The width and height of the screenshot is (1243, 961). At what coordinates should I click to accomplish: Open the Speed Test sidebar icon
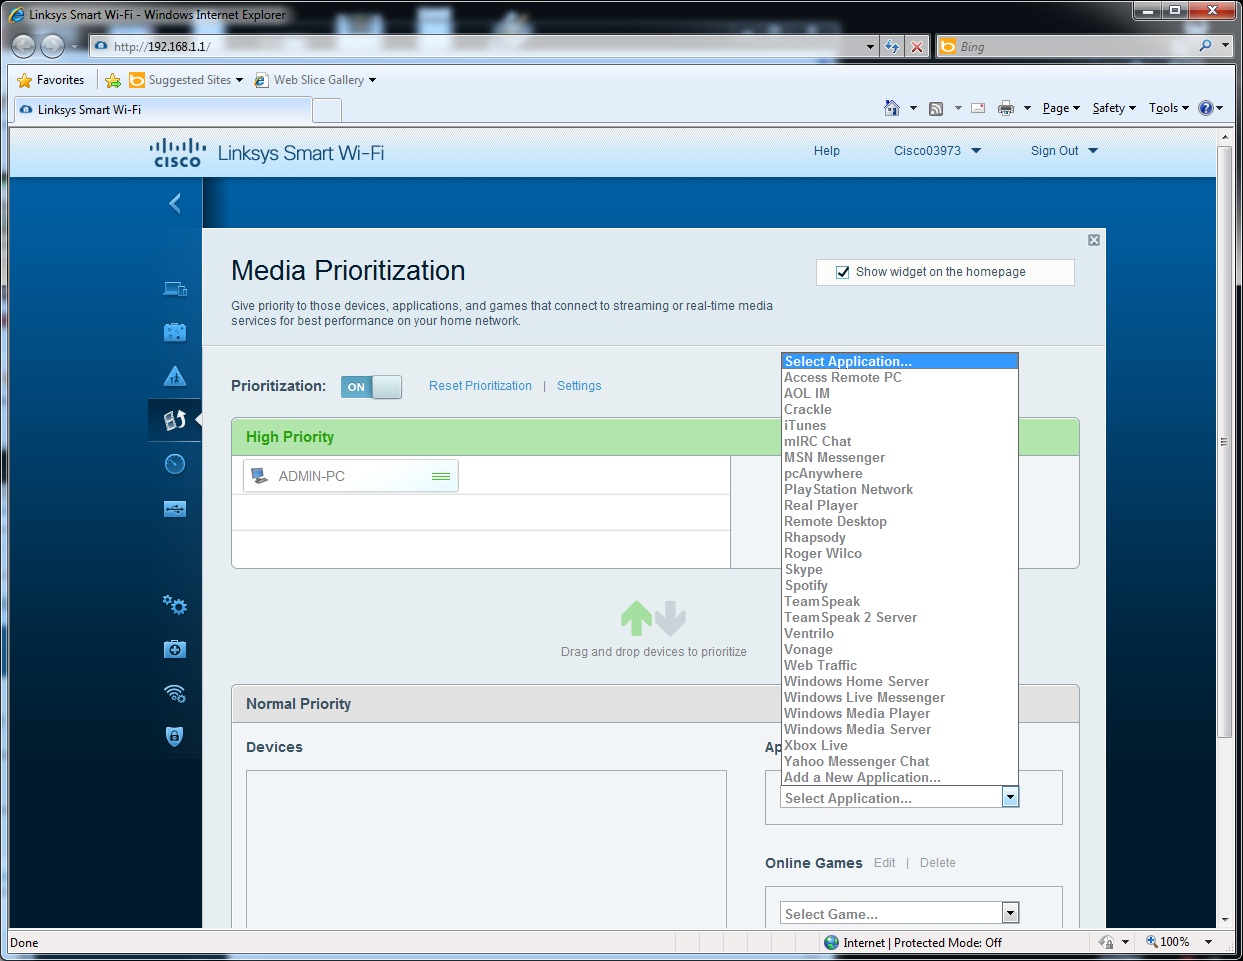[x=175, y=464]
